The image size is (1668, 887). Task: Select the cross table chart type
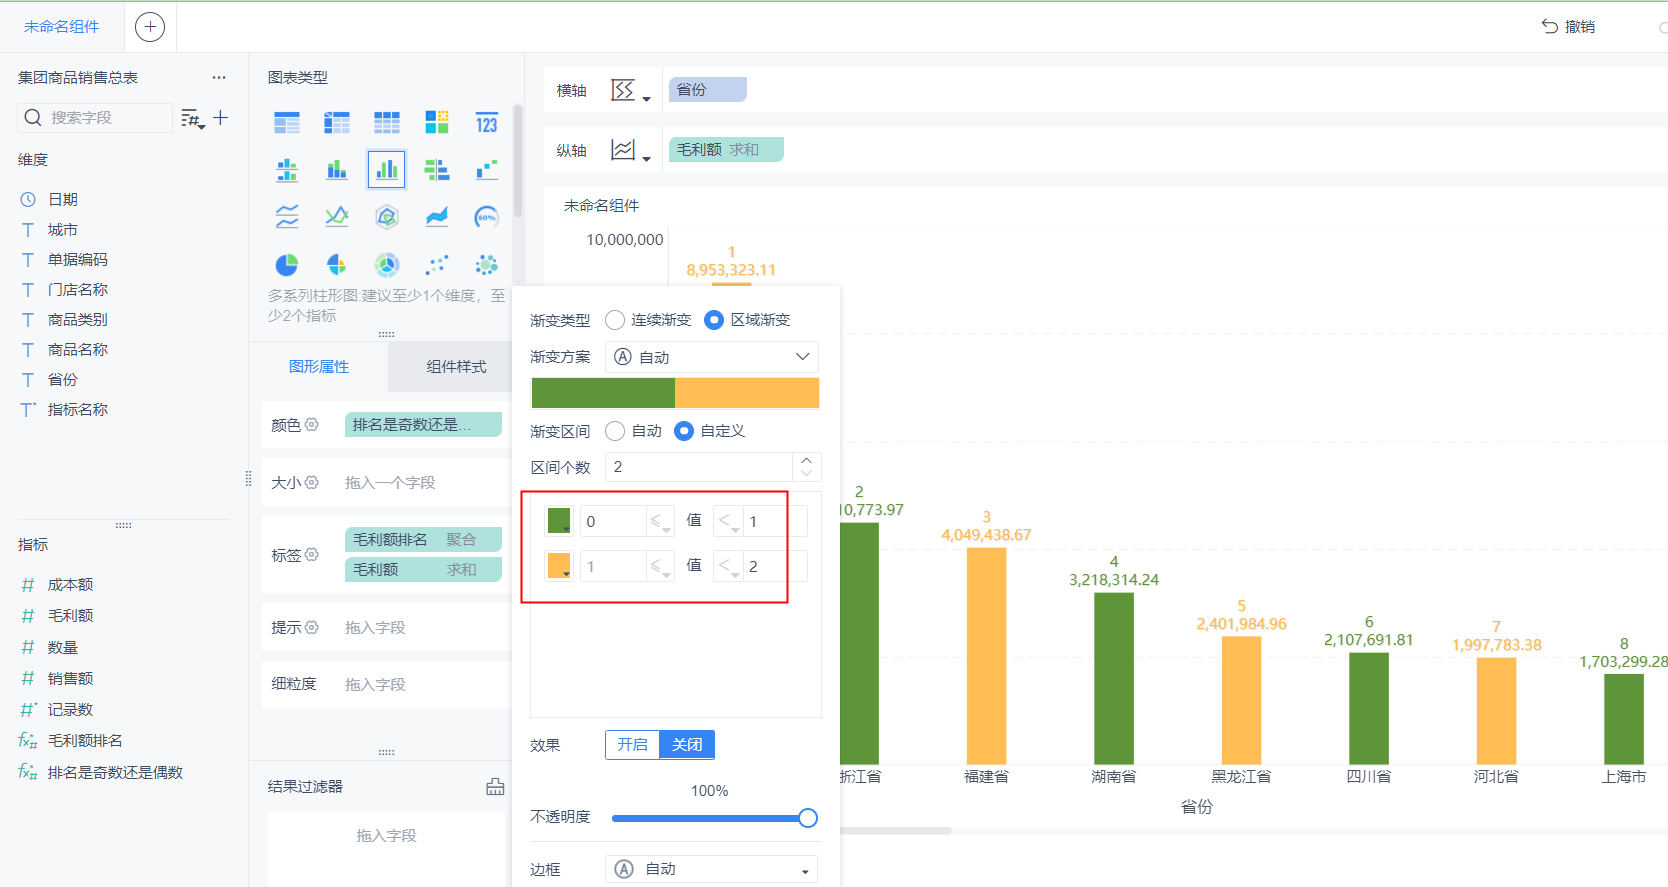click(x=337, y=123)
